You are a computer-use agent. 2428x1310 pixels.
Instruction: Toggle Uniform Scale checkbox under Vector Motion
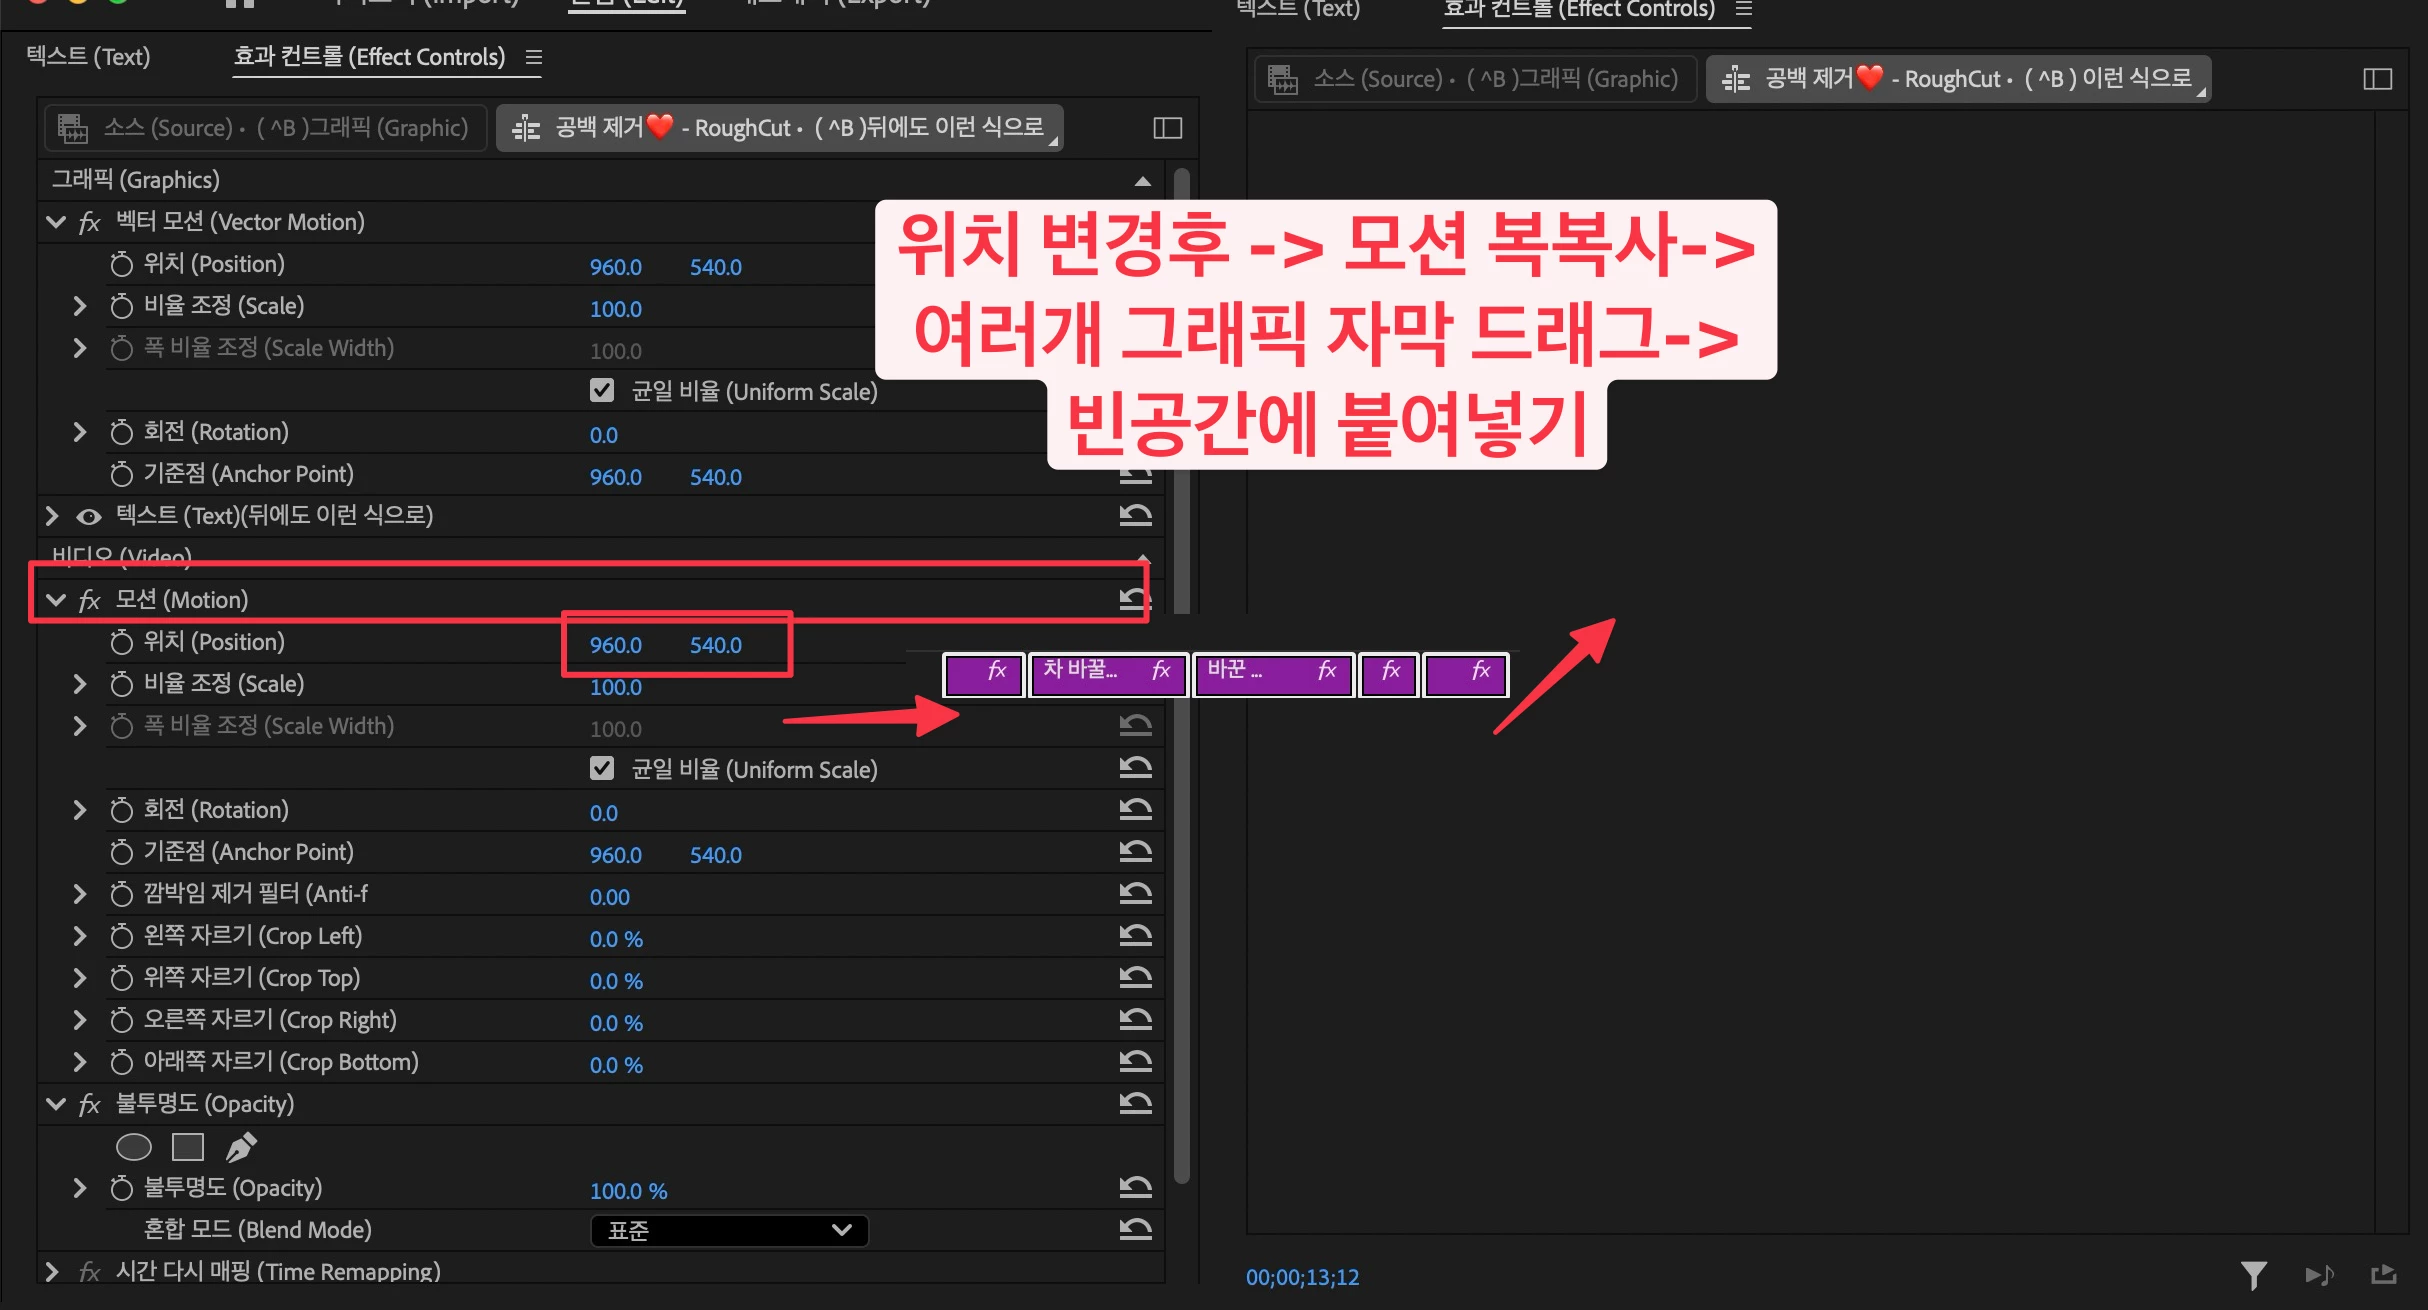pos(602,391)
